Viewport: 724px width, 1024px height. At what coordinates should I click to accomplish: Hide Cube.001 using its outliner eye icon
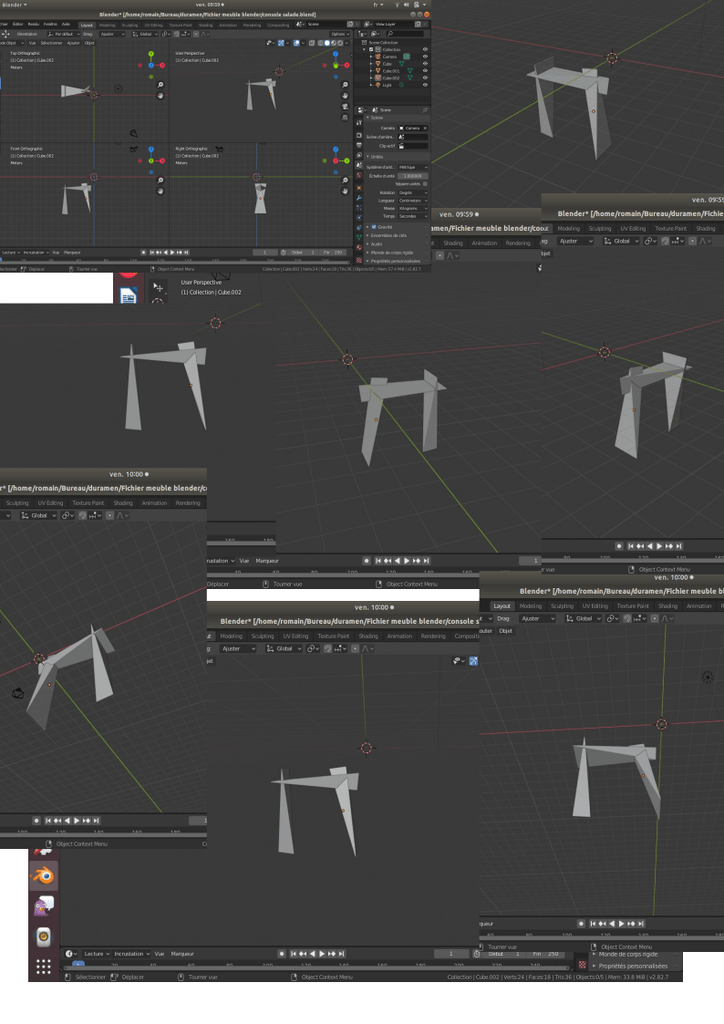click(425, 71)
